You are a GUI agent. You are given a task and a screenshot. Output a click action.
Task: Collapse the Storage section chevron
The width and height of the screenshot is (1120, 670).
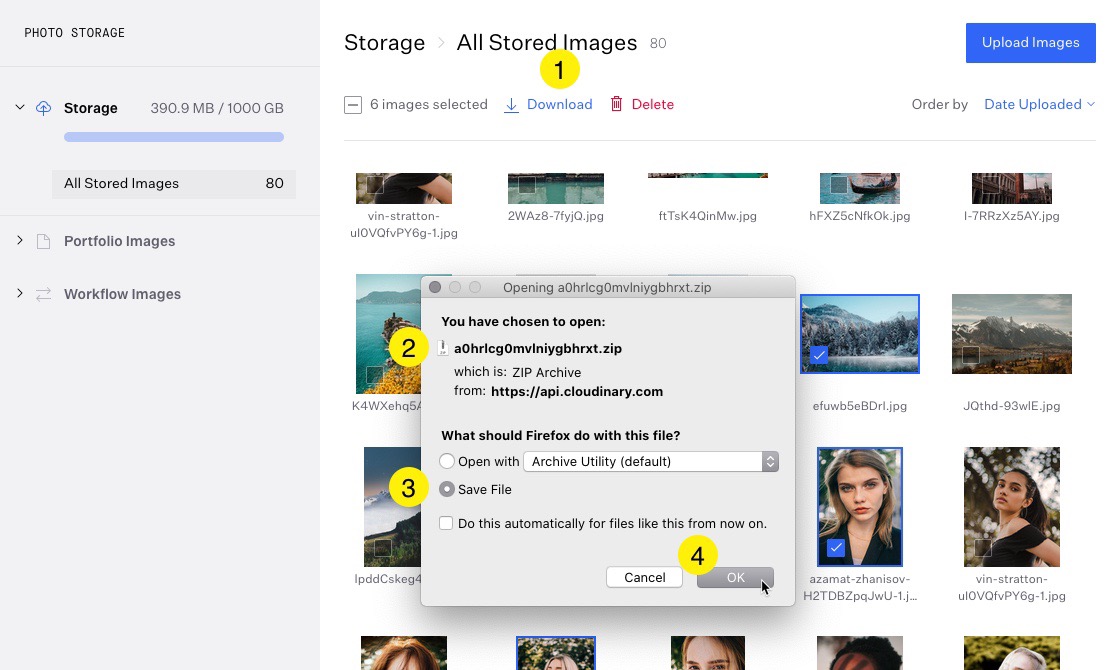[x=21, y=108]
